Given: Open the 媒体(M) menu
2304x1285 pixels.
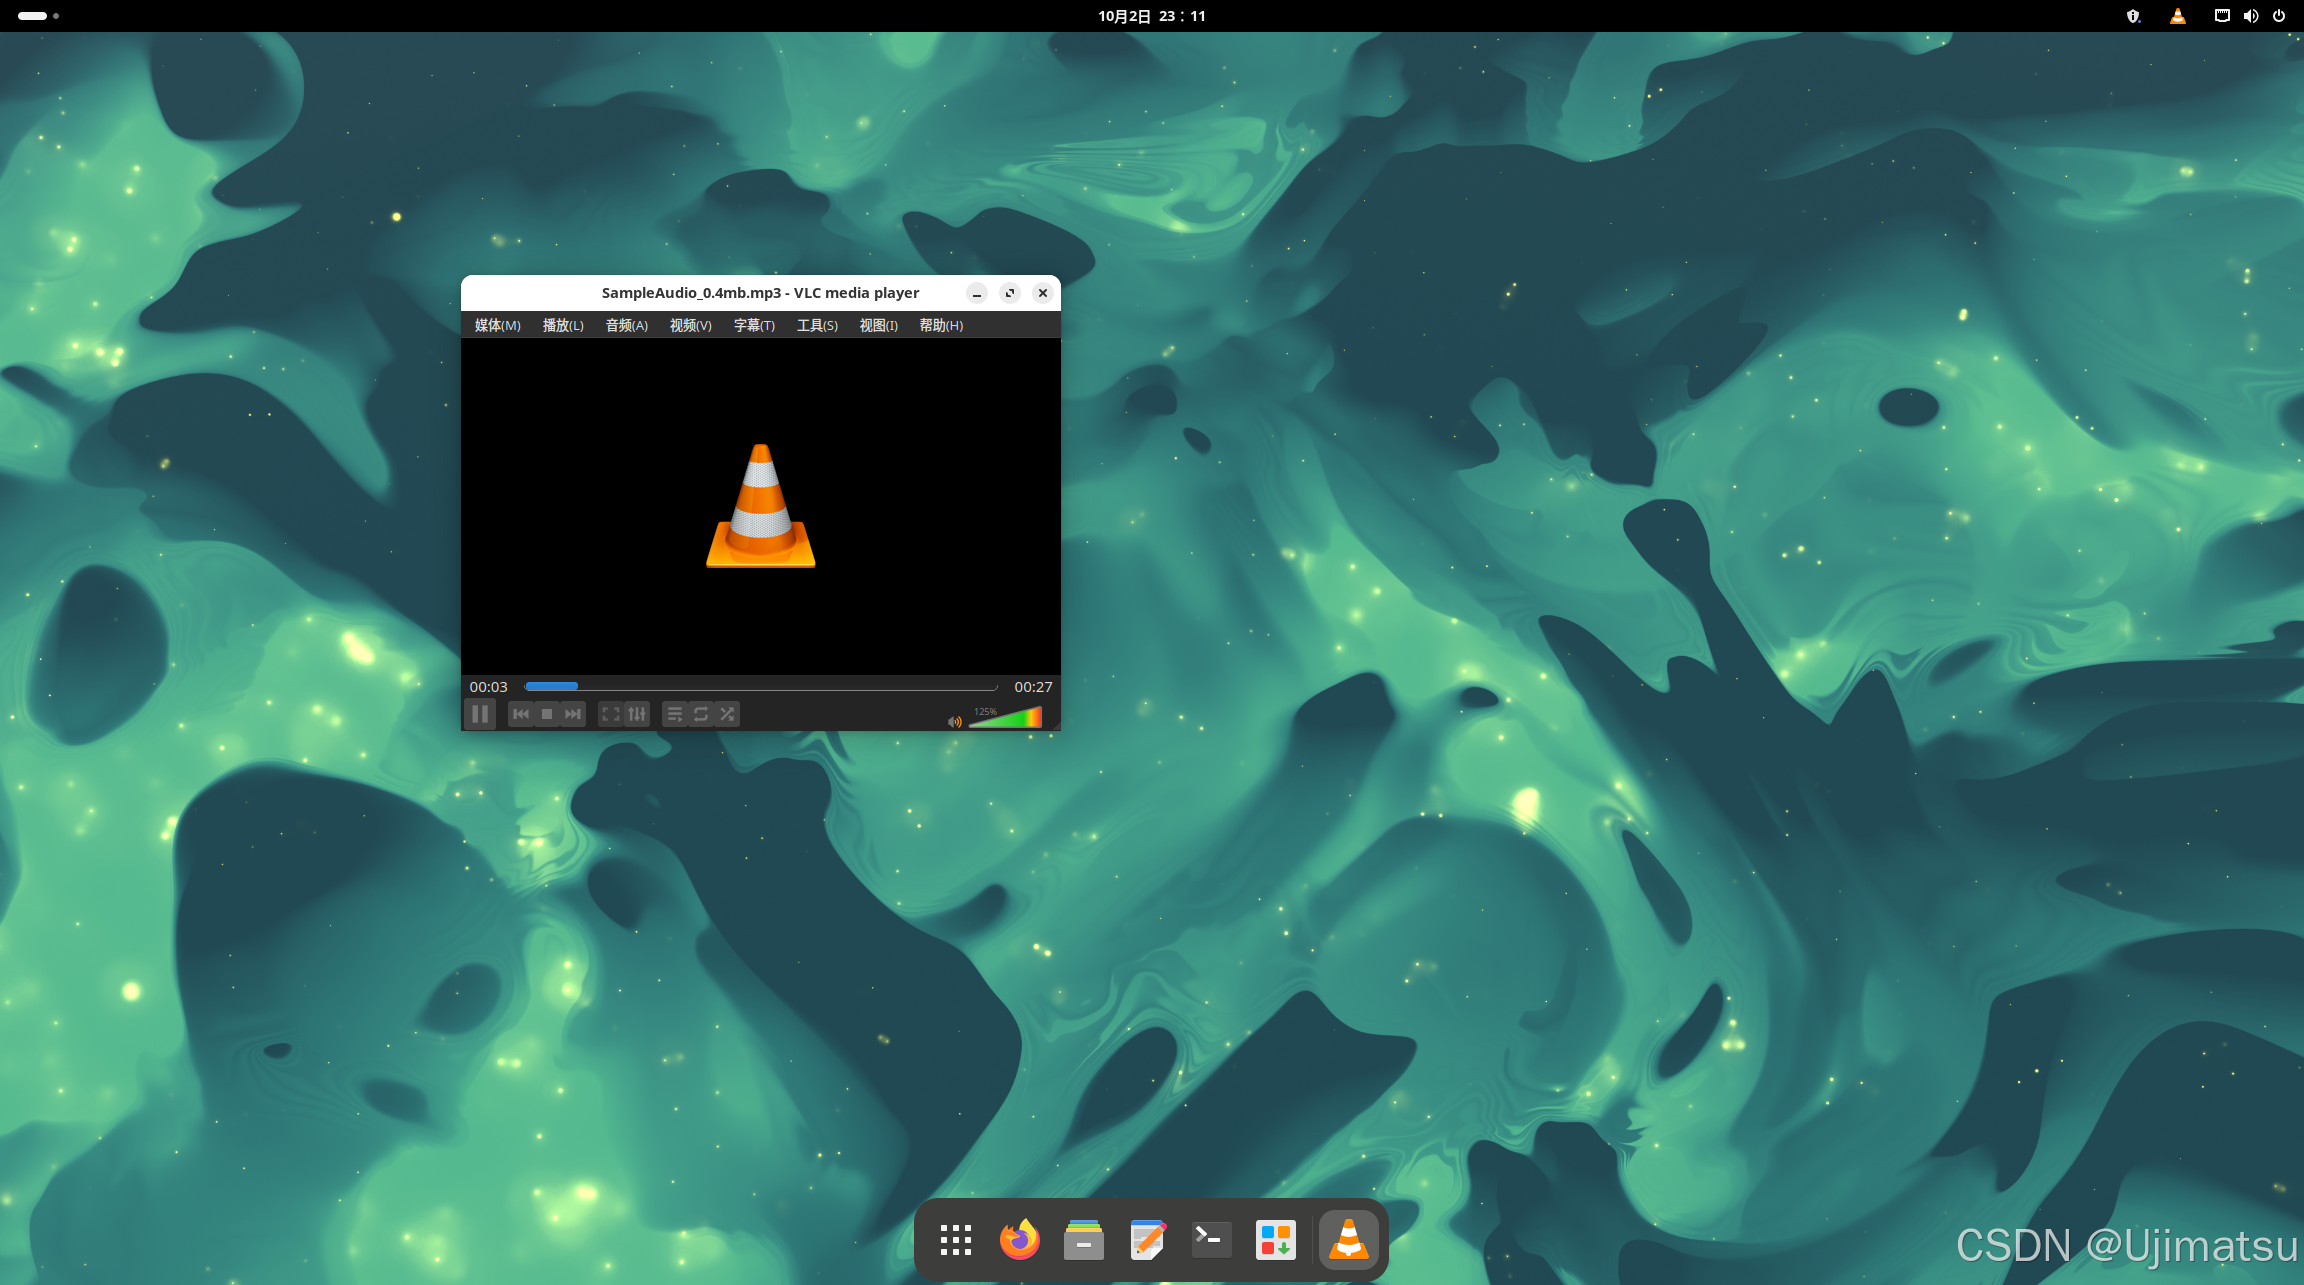Looking at the screenshot, I should (x=497, y=325).
